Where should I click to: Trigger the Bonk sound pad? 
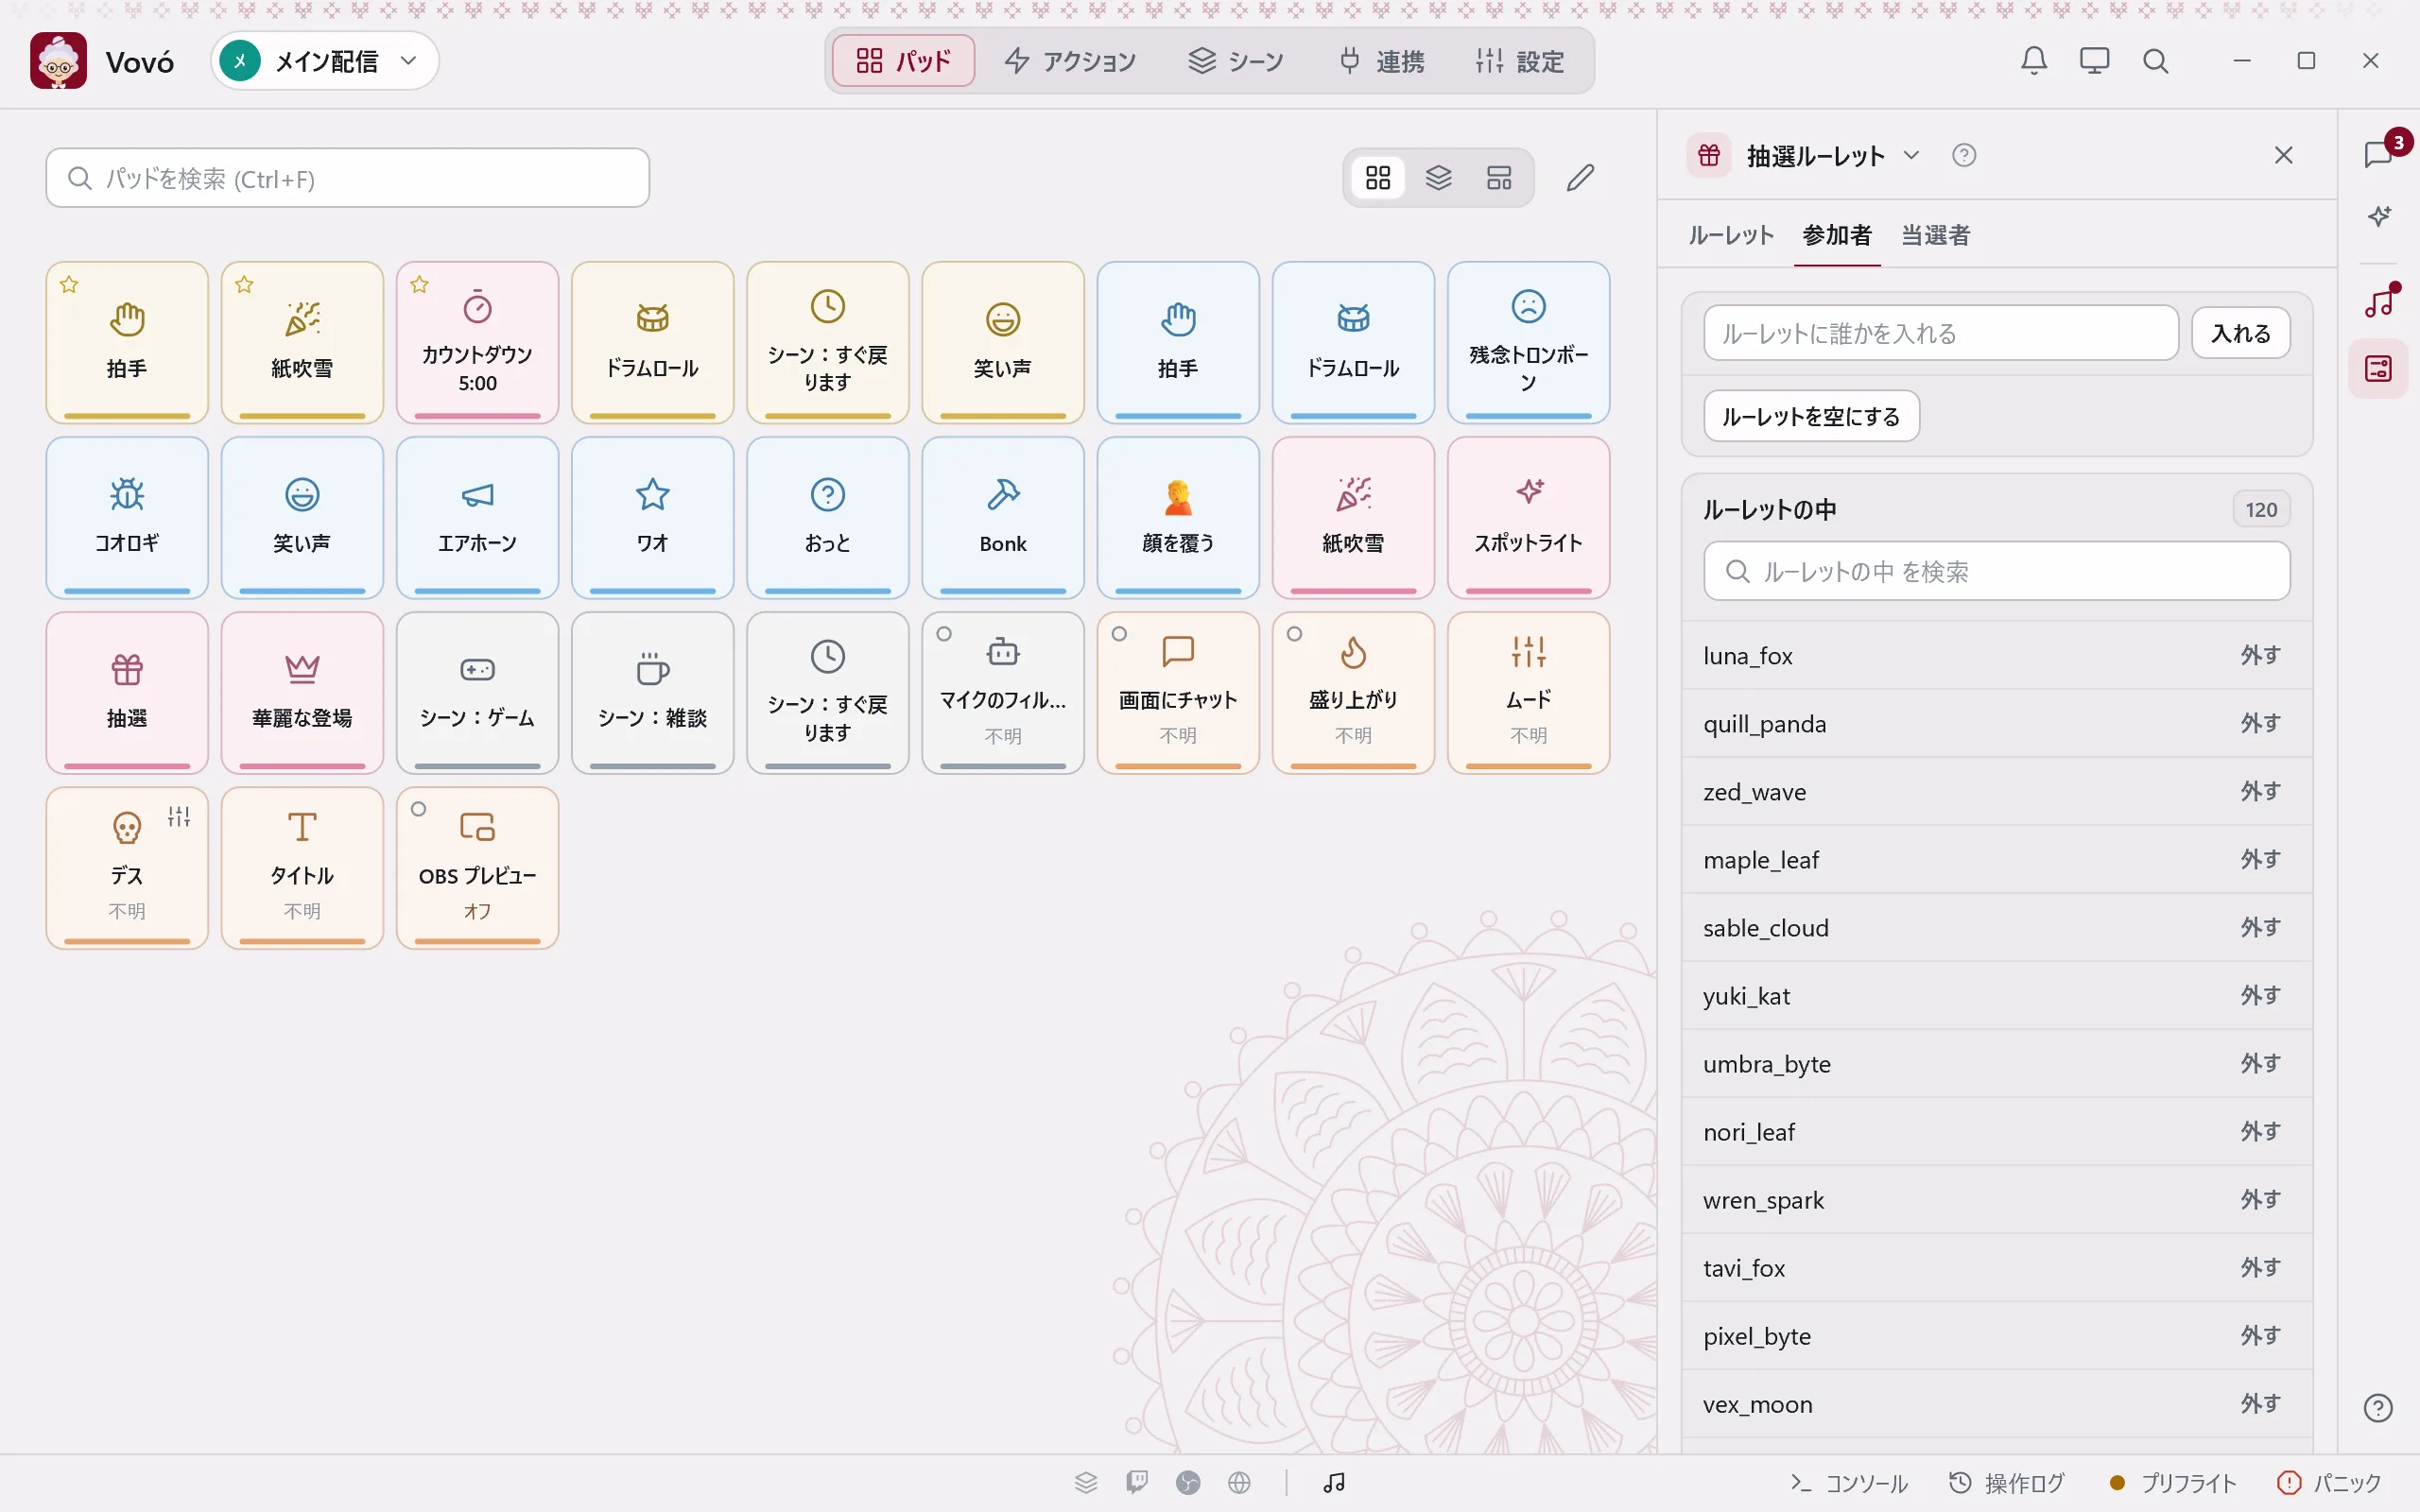(1003, 517)
